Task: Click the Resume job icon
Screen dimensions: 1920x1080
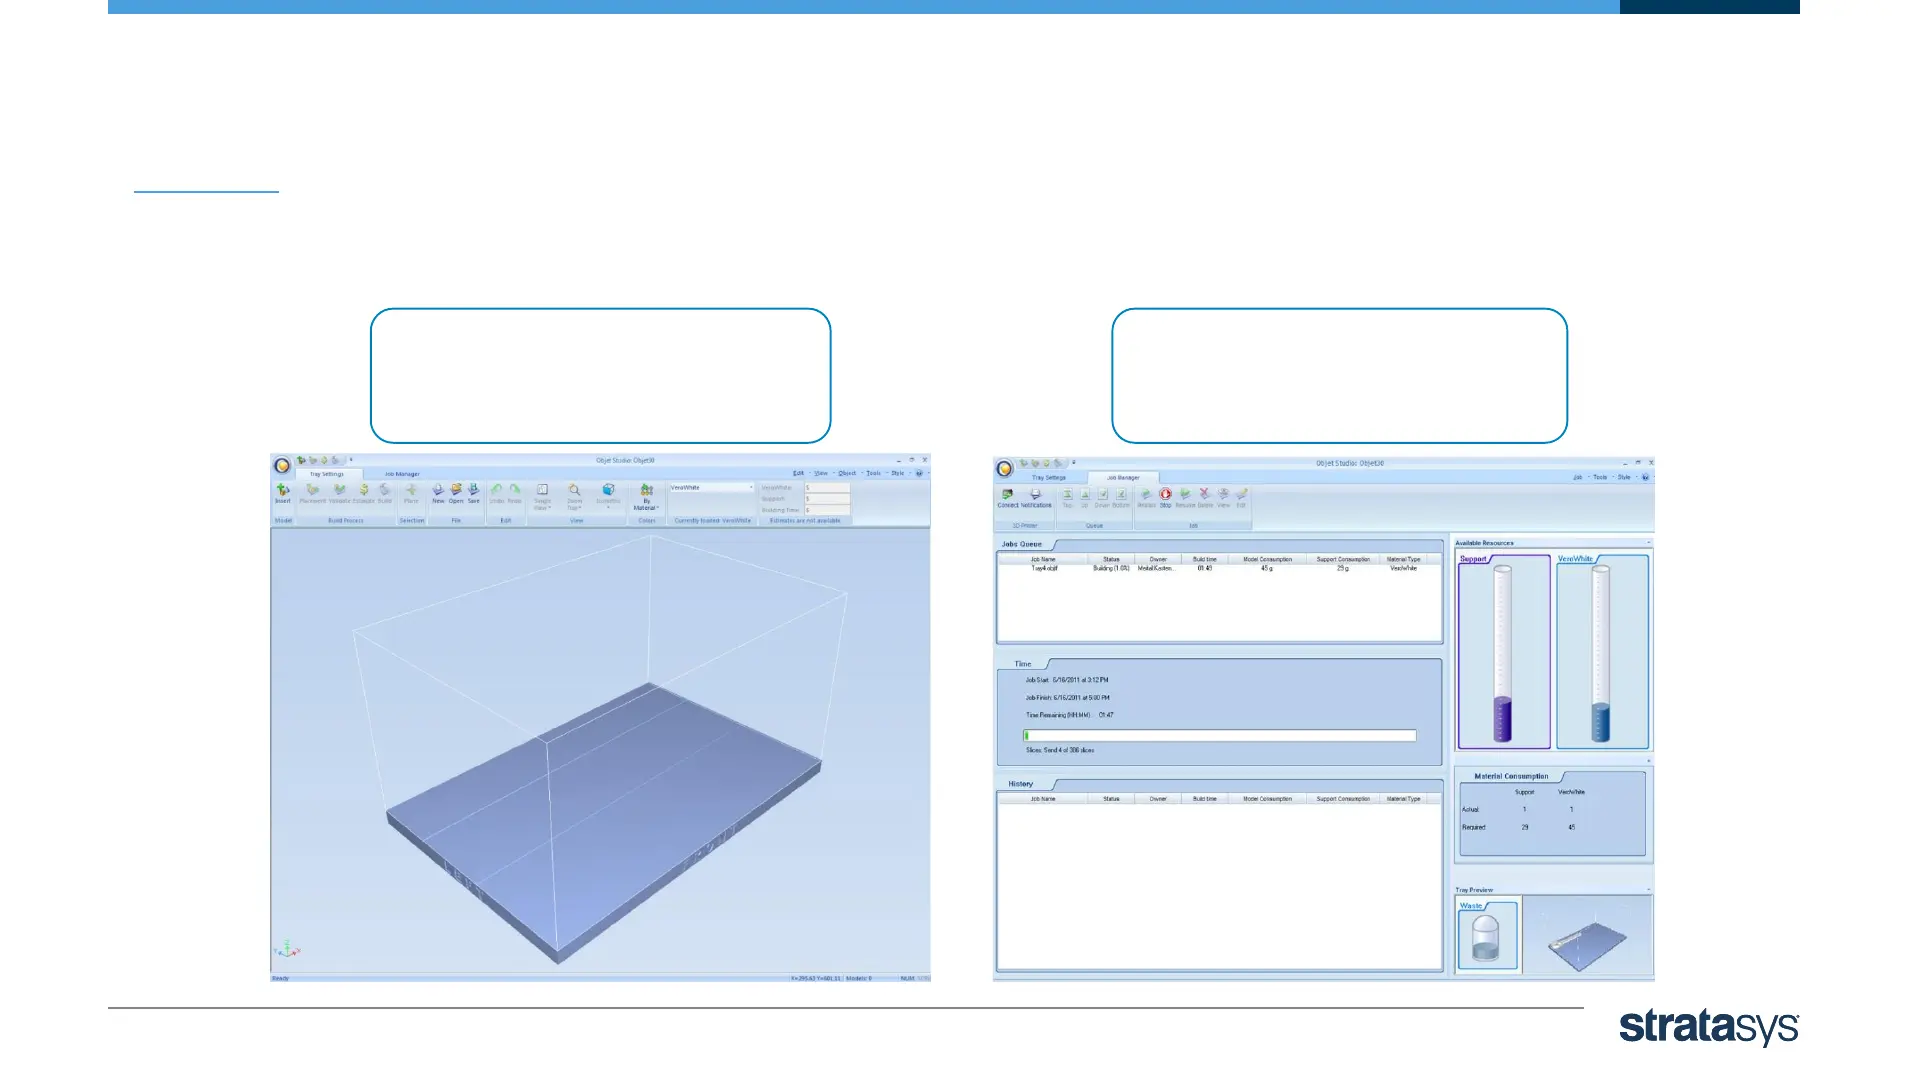Action: pyautogui.click(x=1185, y=496)
